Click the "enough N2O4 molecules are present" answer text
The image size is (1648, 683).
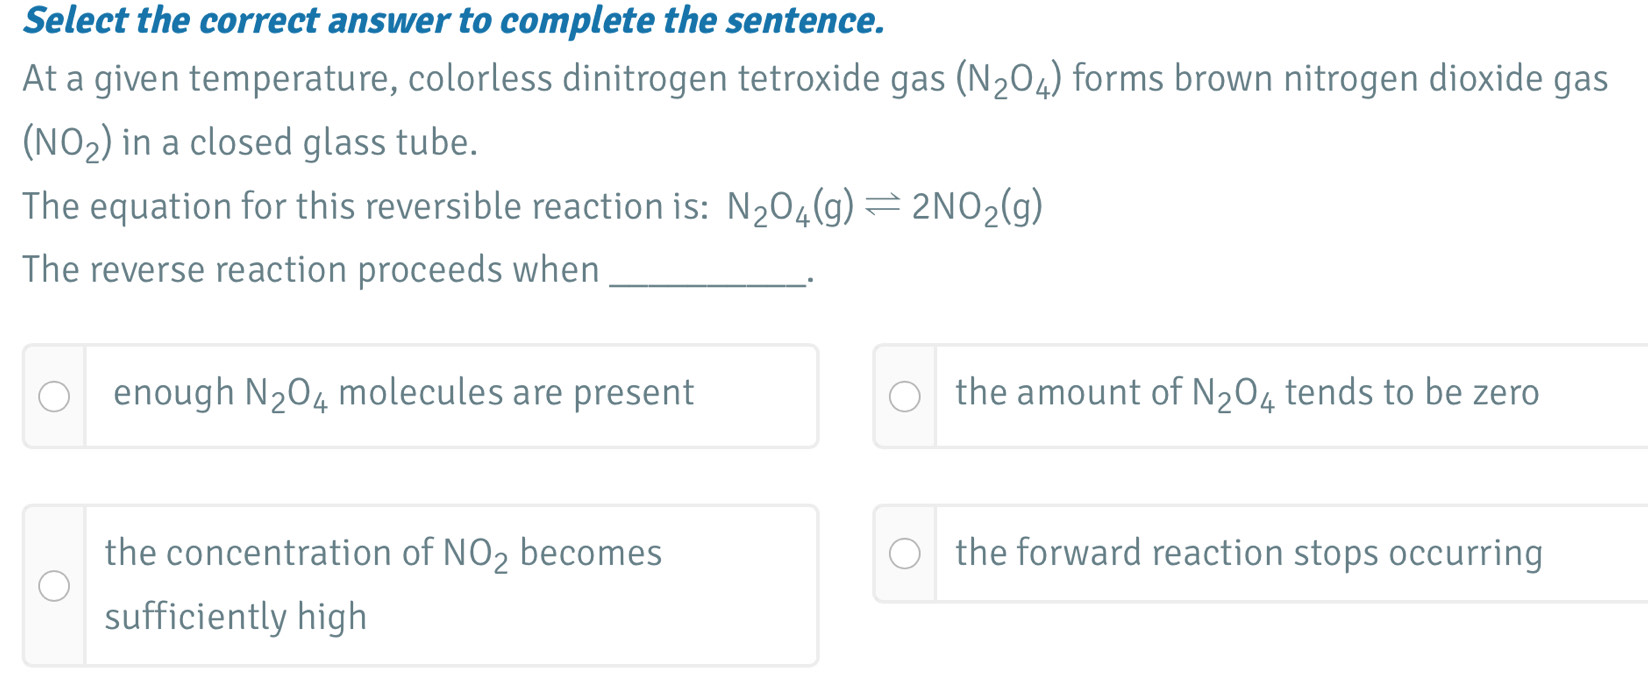pyautogui.click(x=403, y=393)
